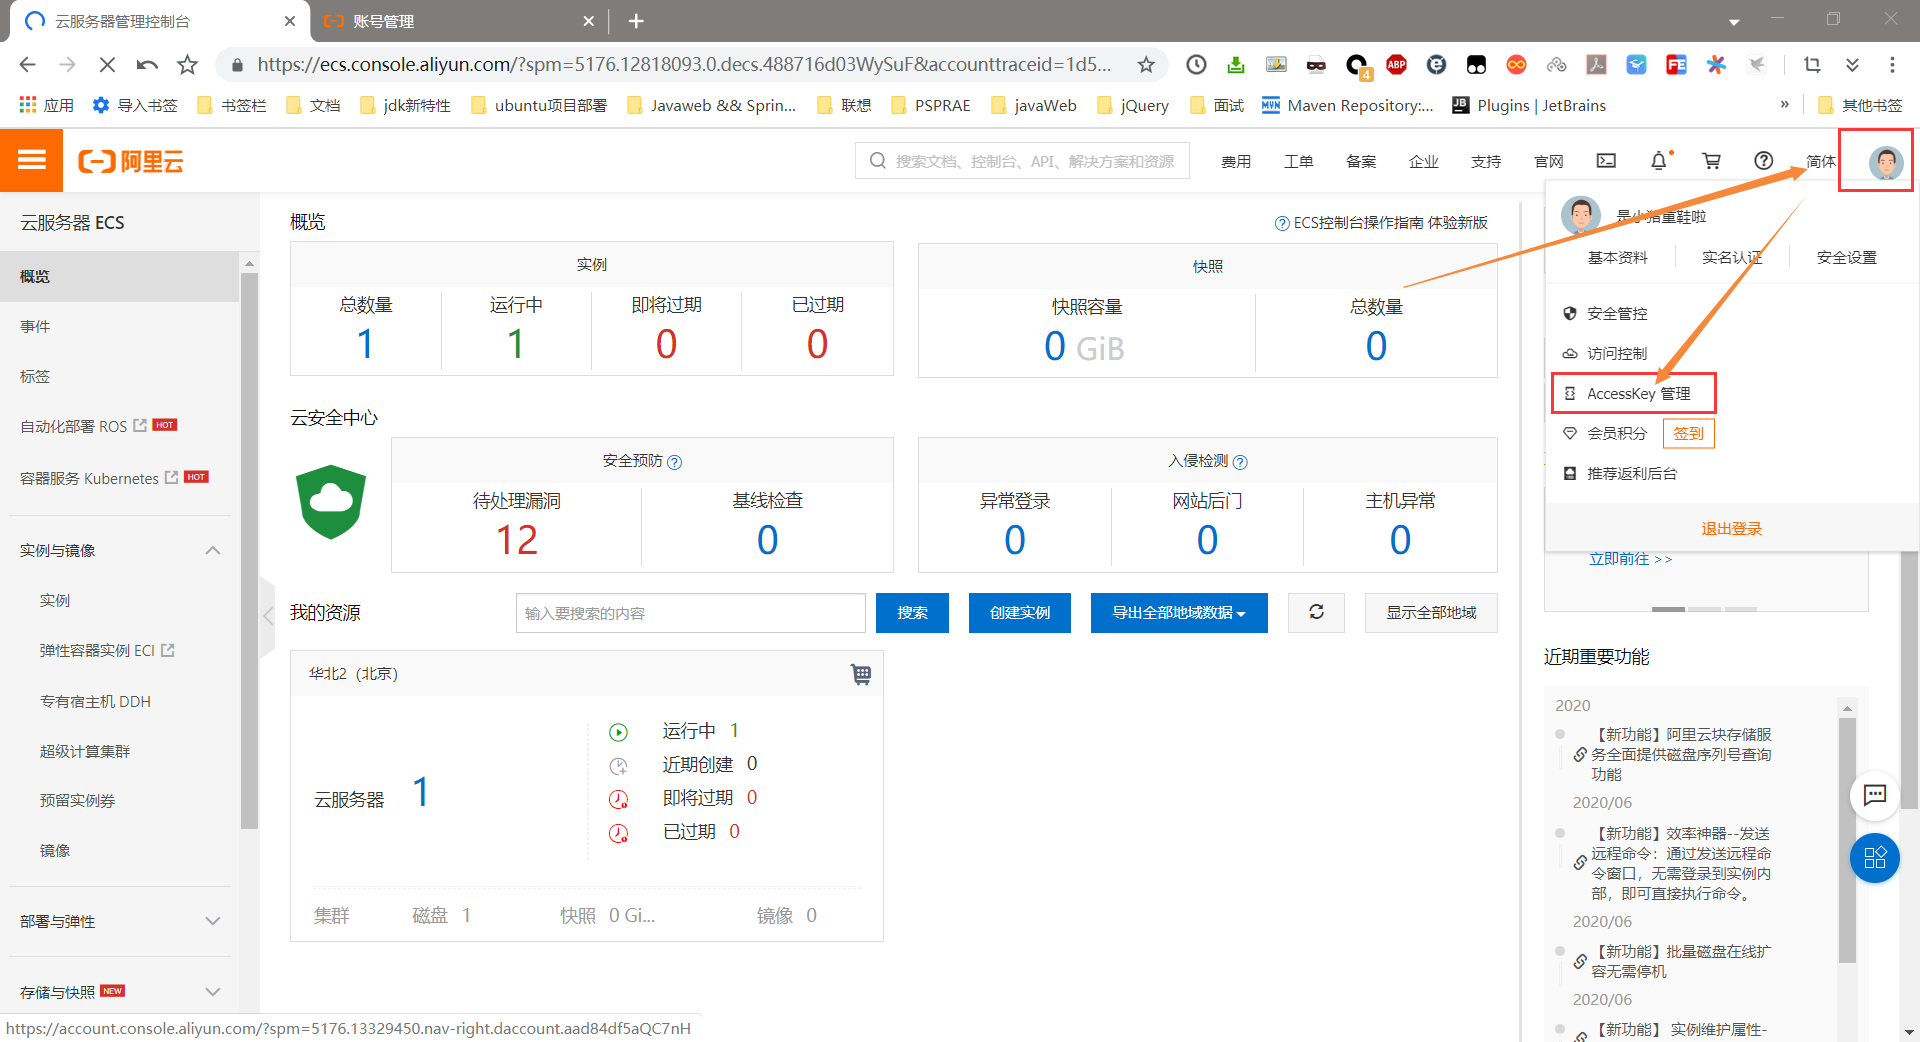This screenshot has width=1920, height=1042.
Task: Click sidebar vertical scrollbar
Action: (249, 550)
